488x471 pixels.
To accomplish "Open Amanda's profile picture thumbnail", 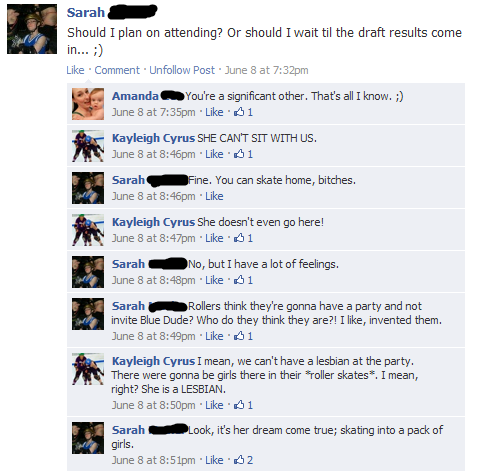I will [88, 104].
